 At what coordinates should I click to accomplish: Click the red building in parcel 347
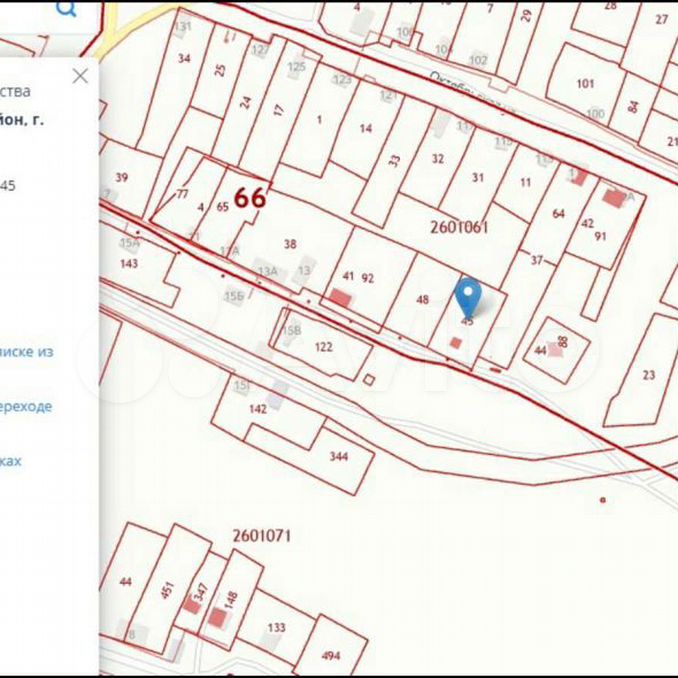[191, 606]
